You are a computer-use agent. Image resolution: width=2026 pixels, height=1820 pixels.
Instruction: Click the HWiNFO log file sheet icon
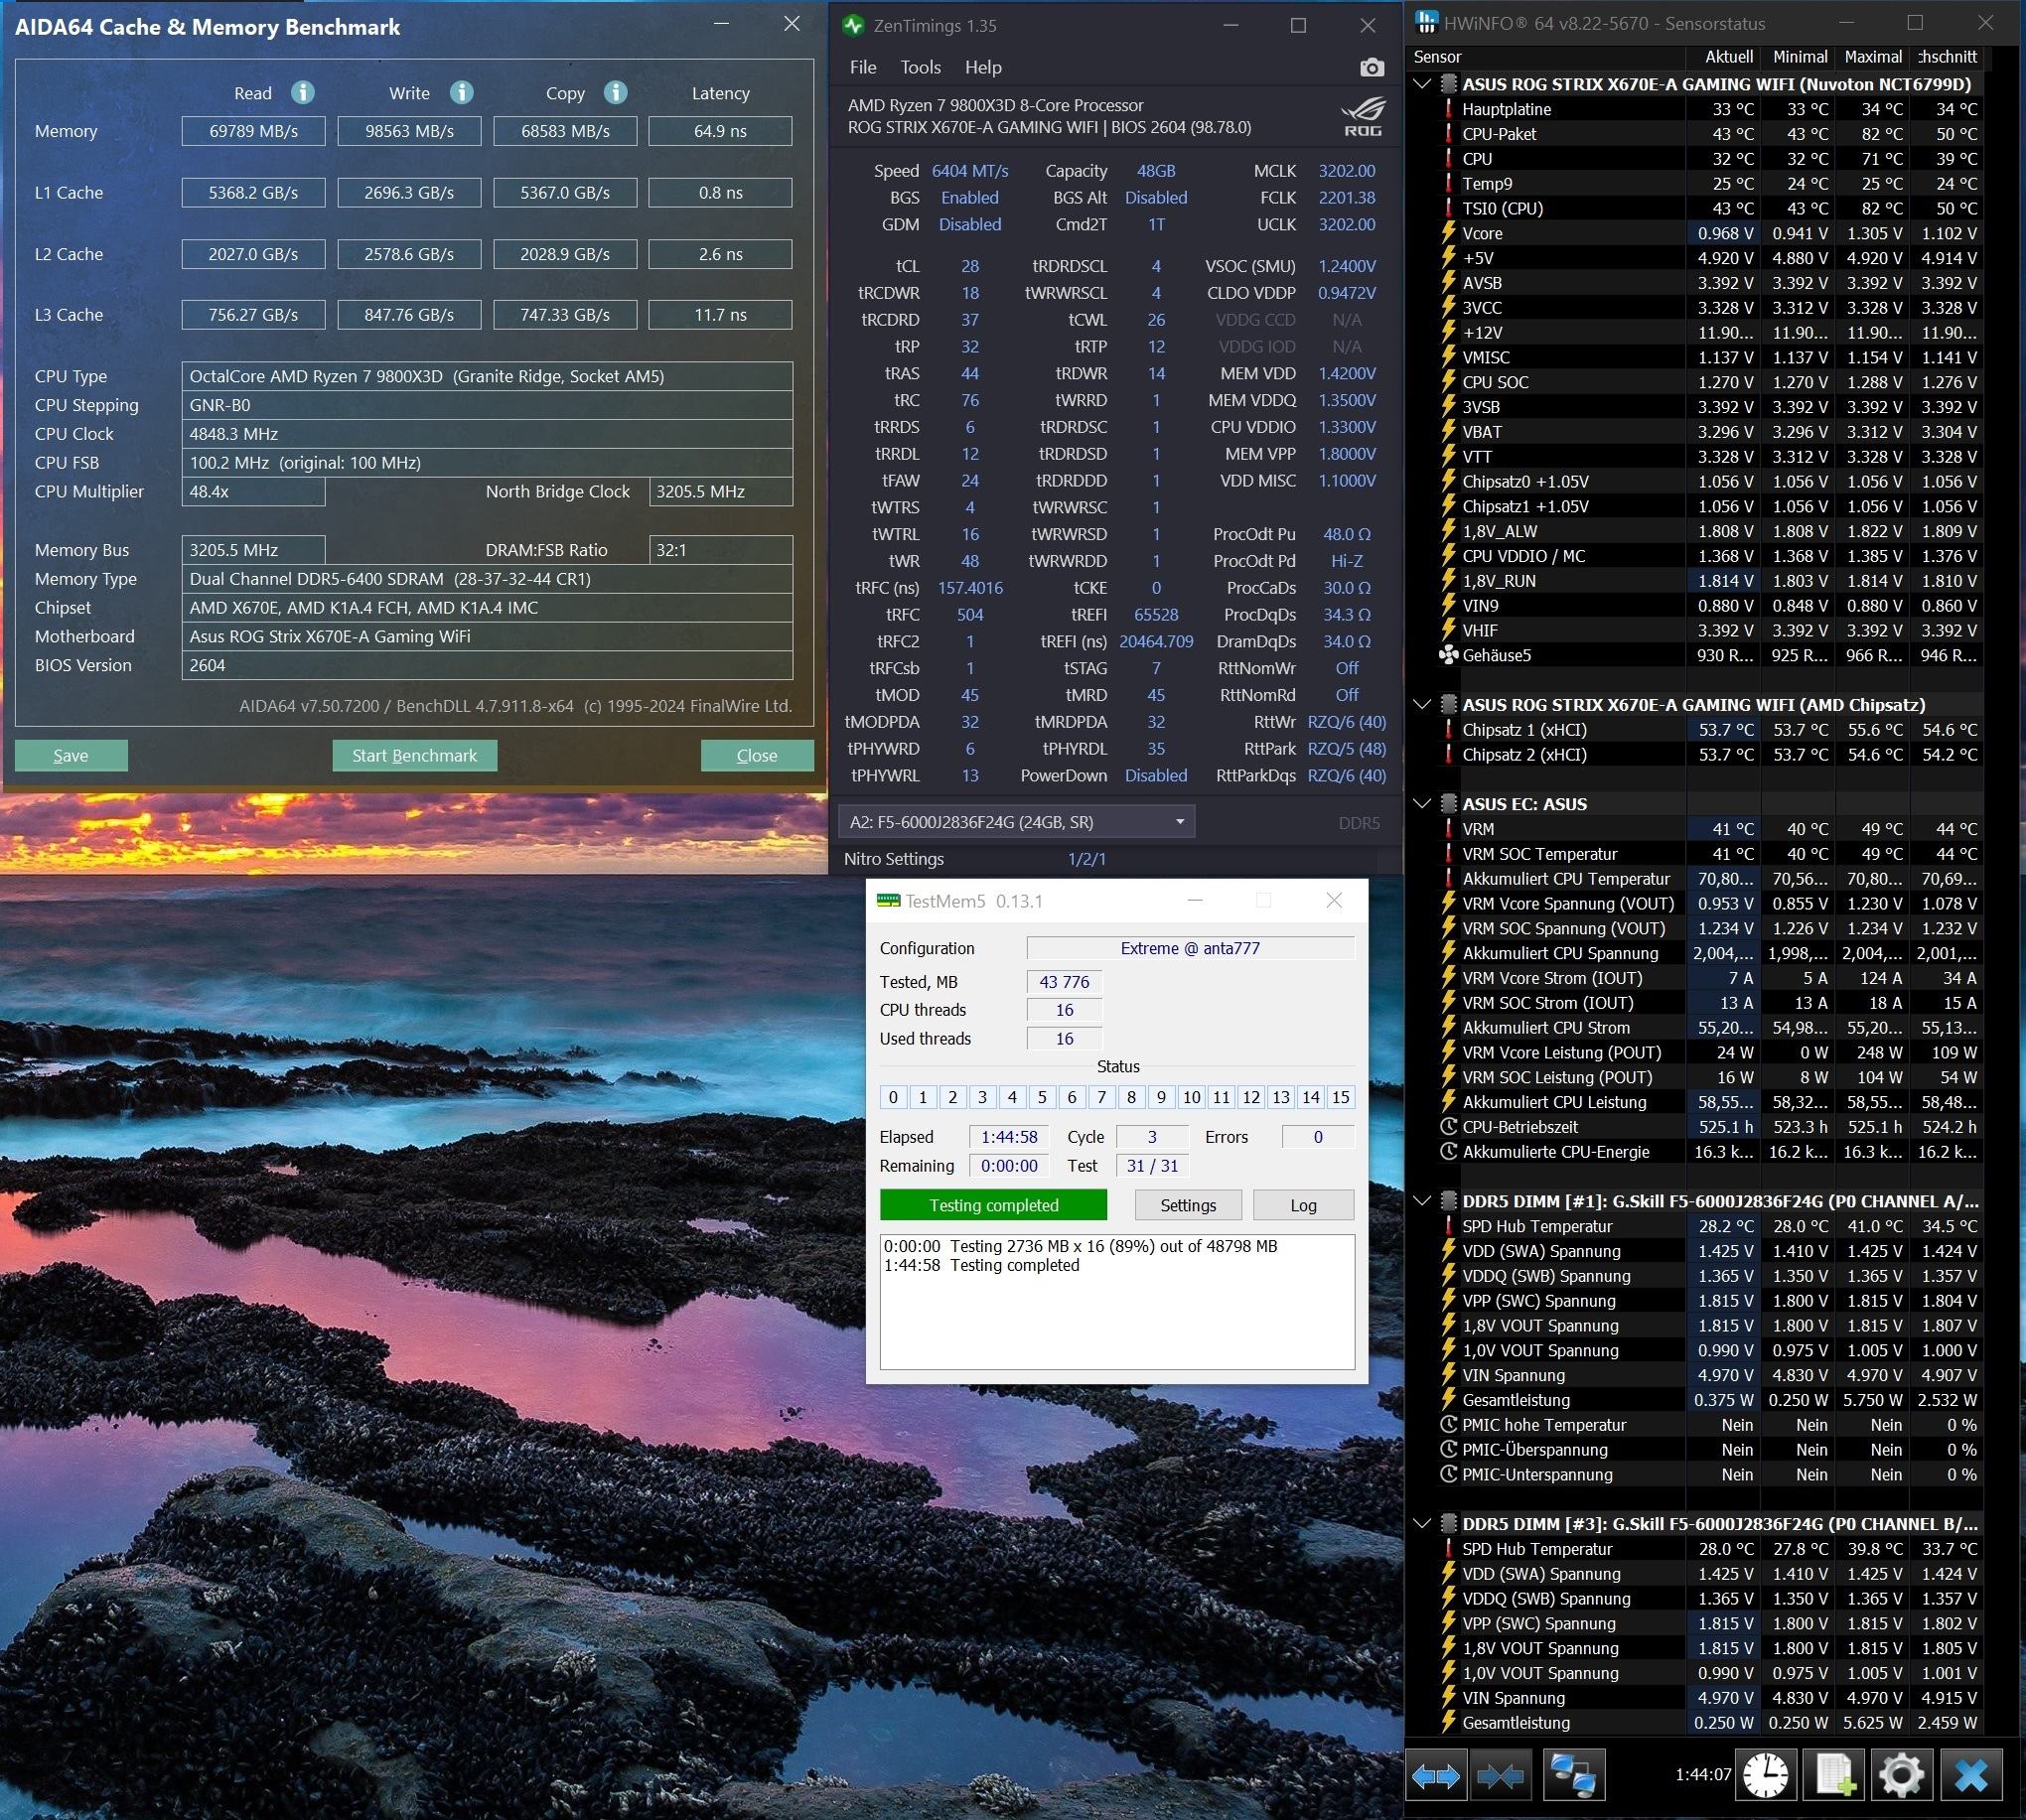coord(1834,1776)
